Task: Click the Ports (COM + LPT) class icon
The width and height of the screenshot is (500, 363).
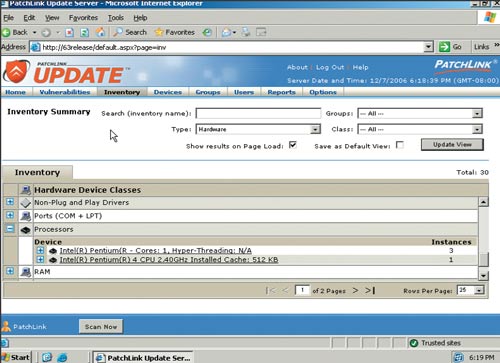Action: [25, 216]
